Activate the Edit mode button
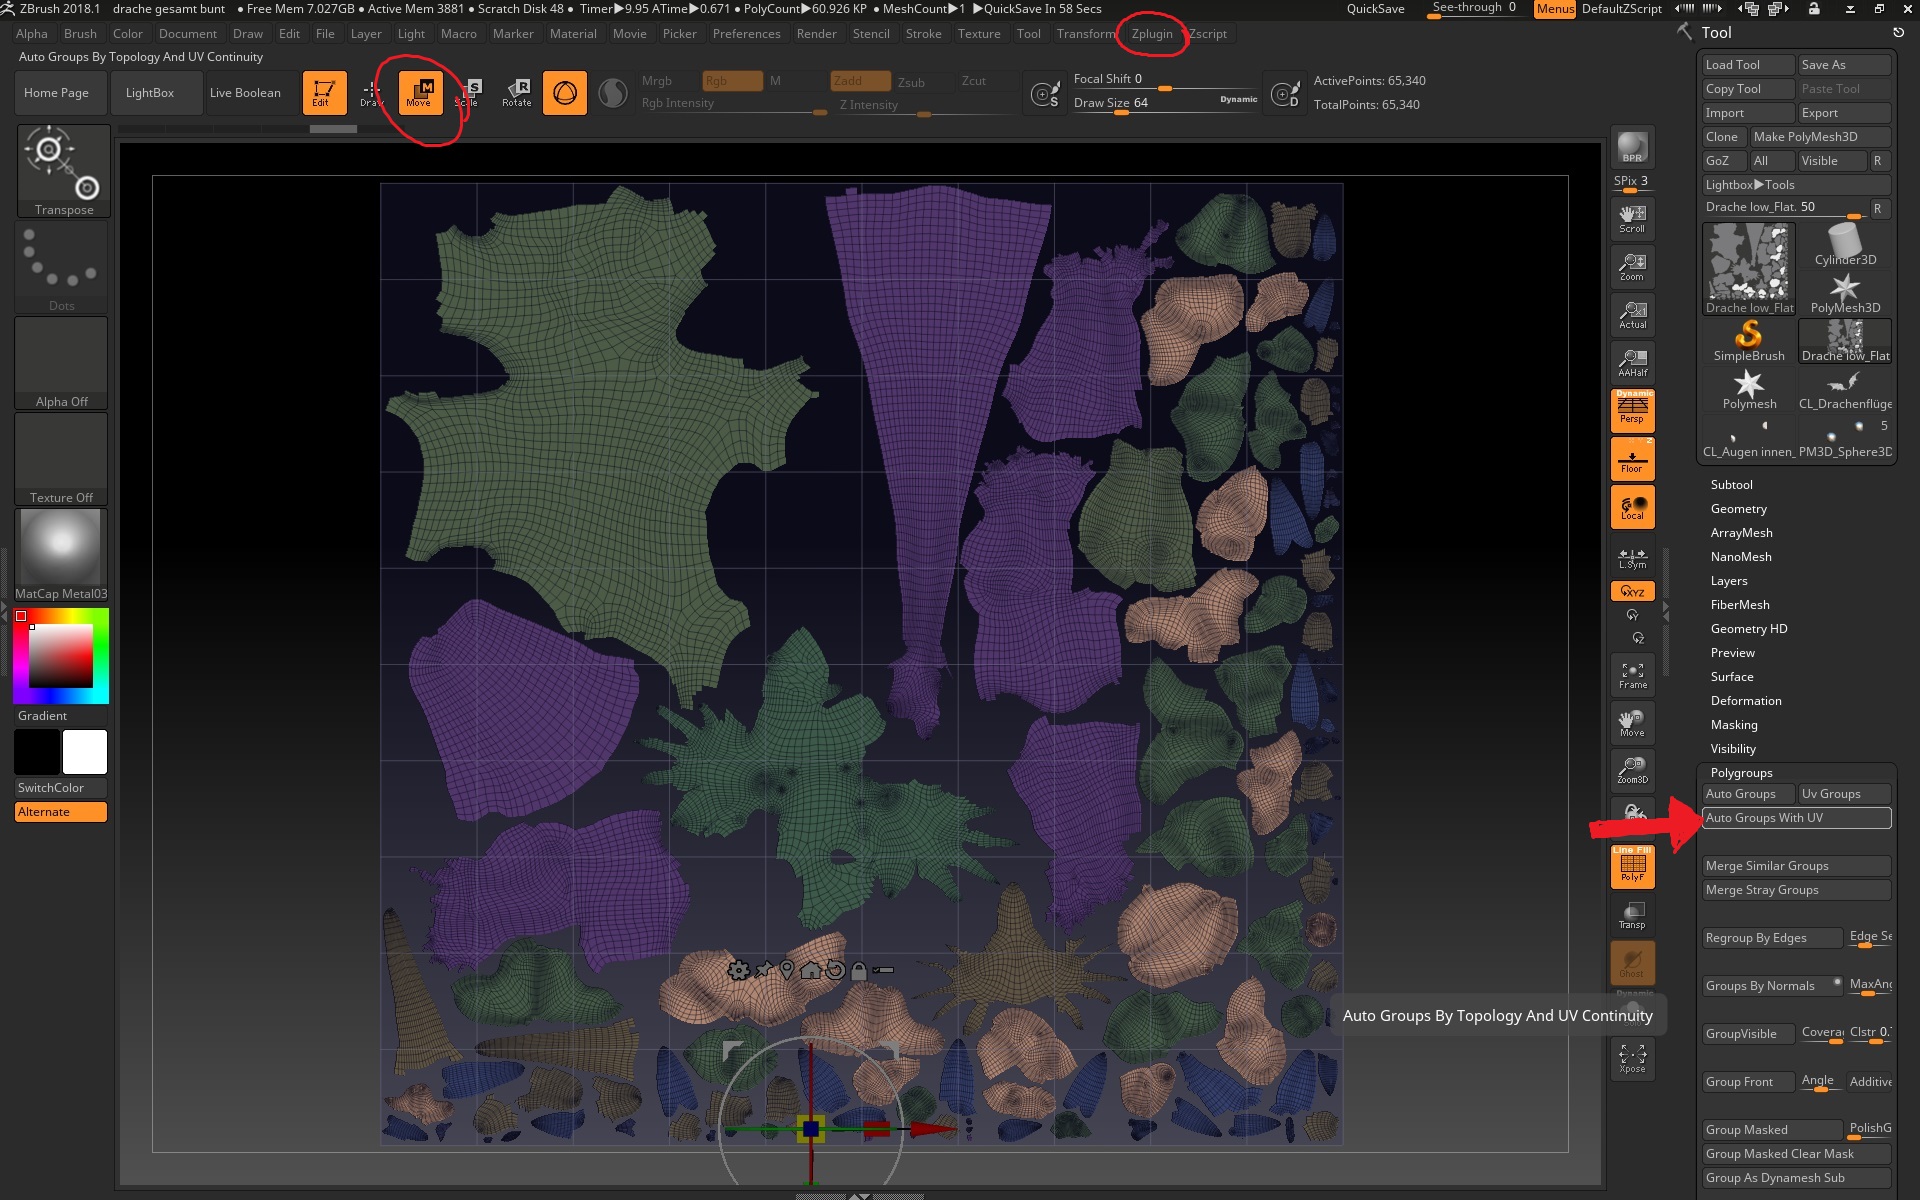Image resolution: width=1920 pixels, height=1200 pixels. (x=323, y=92)
